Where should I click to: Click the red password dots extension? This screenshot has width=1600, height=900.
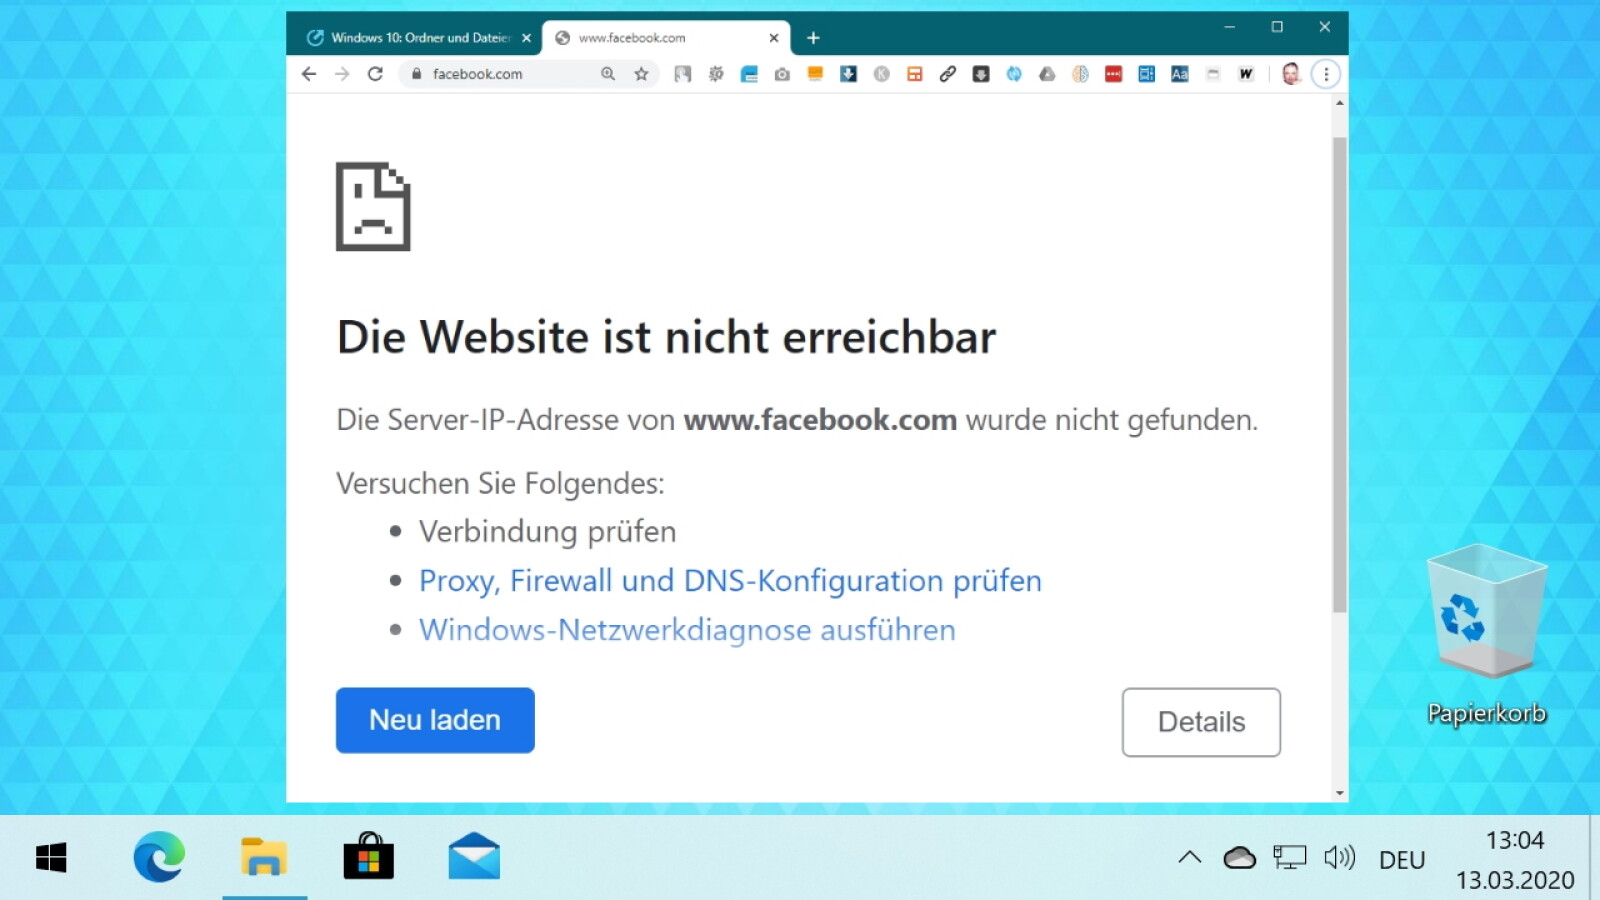[x=1113, y=74]
